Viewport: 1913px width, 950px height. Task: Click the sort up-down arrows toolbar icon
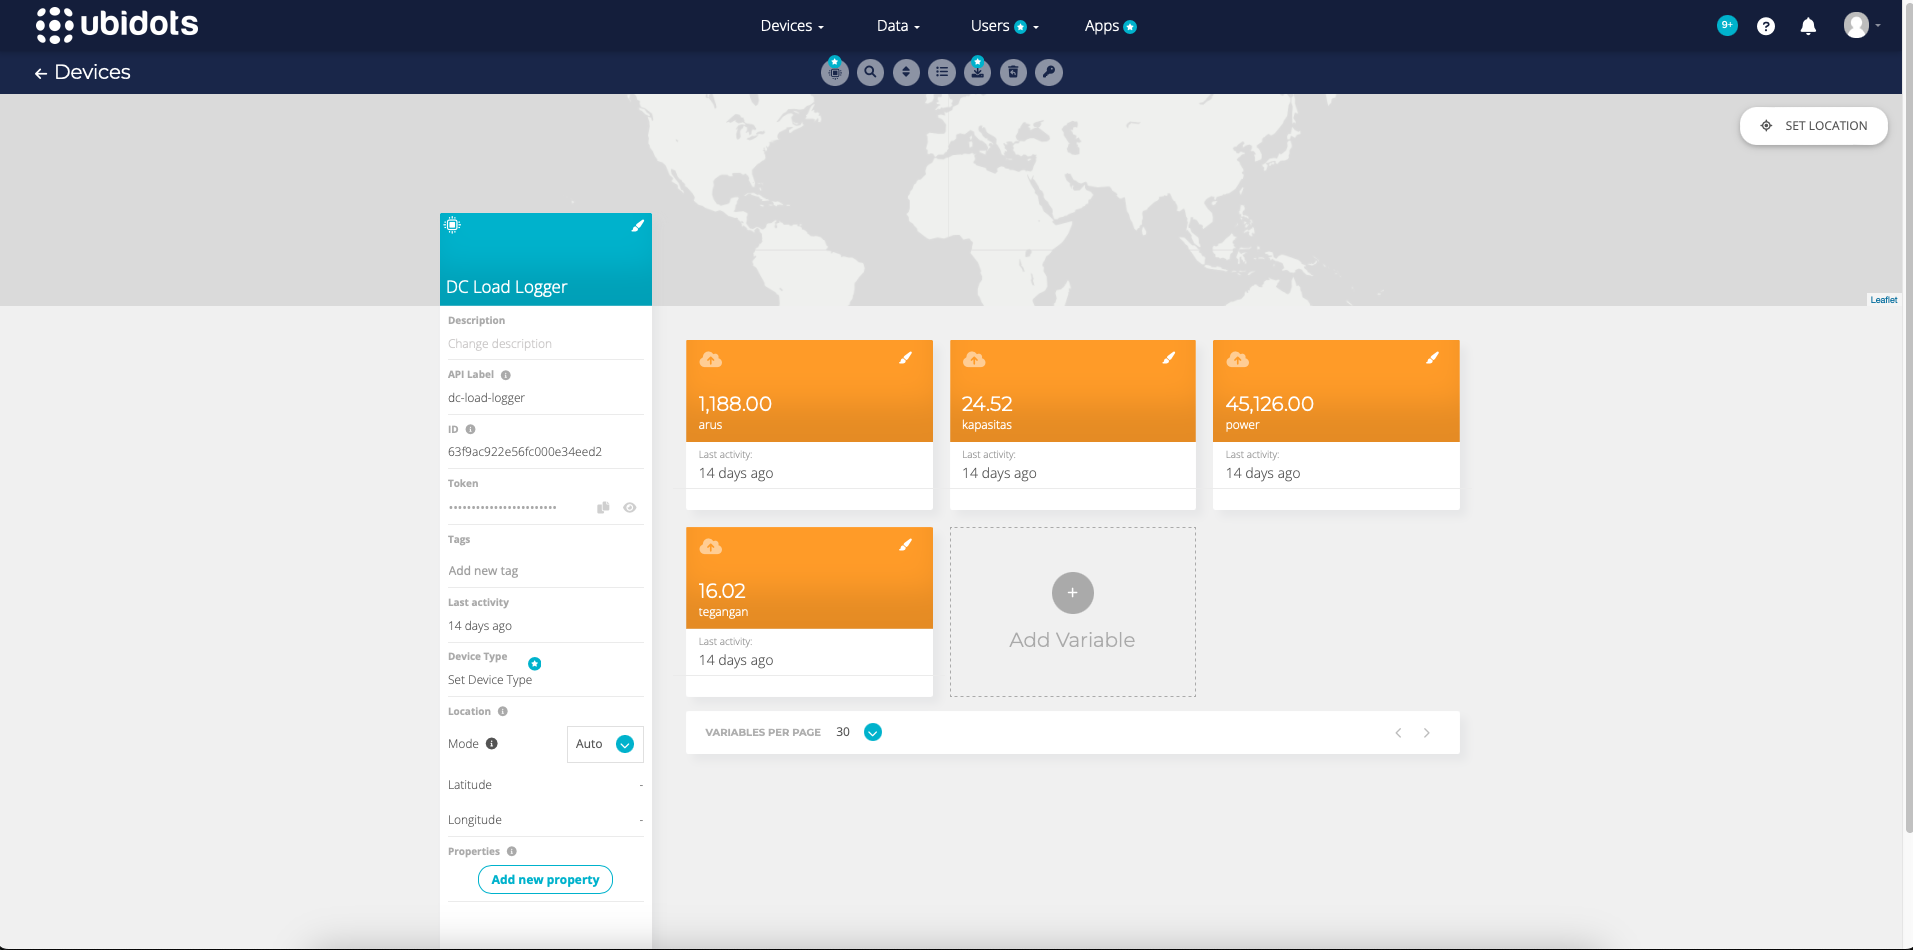(906, 72)
